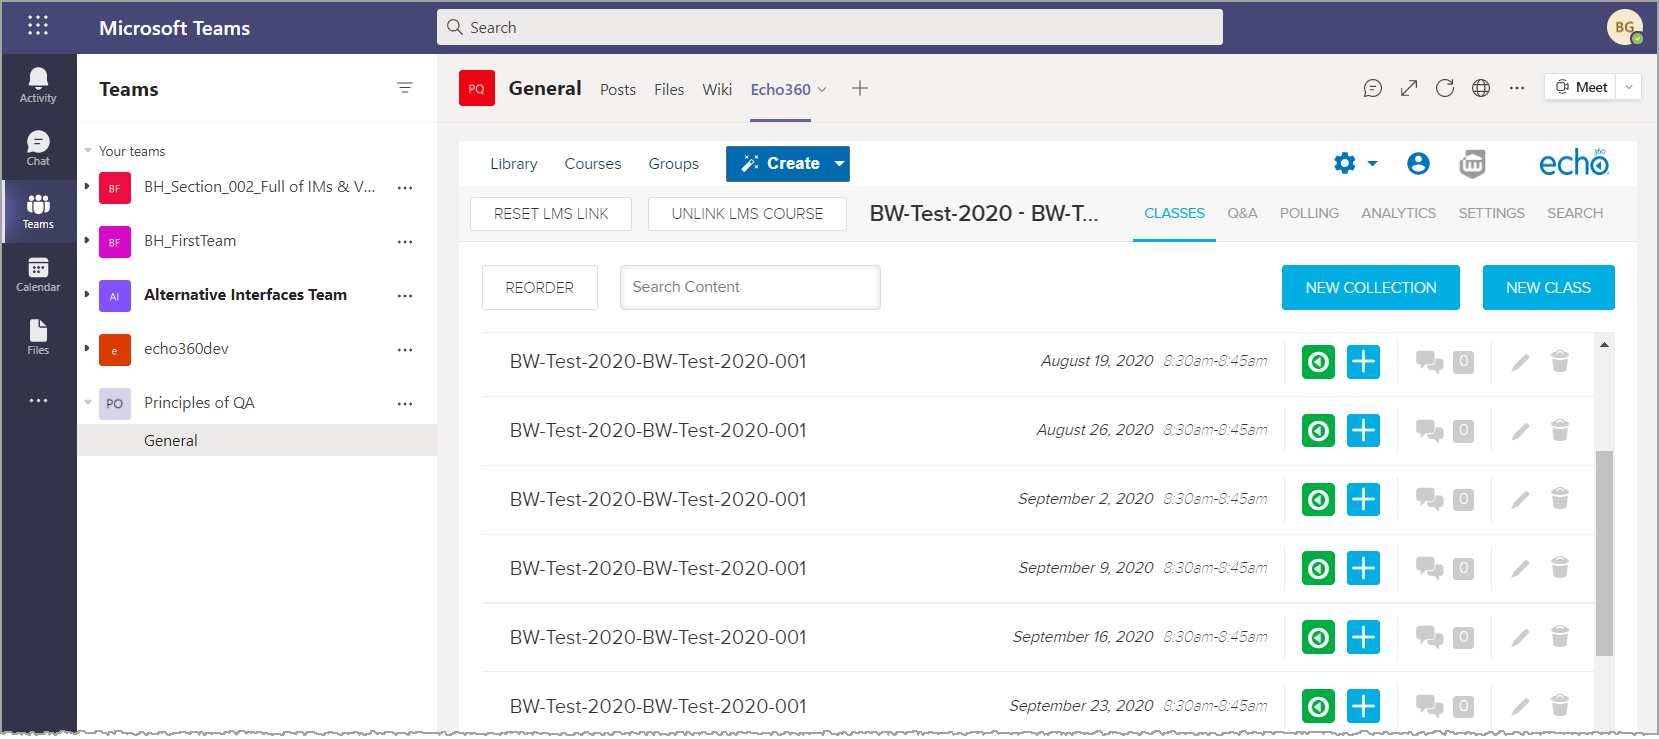Collapse the Your teams section
The height and width of the screenshot is (739, 1659).
(88, 151)
